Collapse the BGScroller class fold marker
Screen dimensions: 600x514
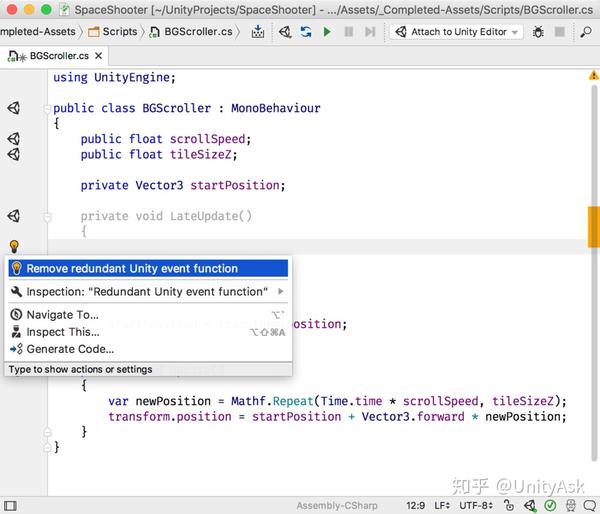[x=47, y=109]
